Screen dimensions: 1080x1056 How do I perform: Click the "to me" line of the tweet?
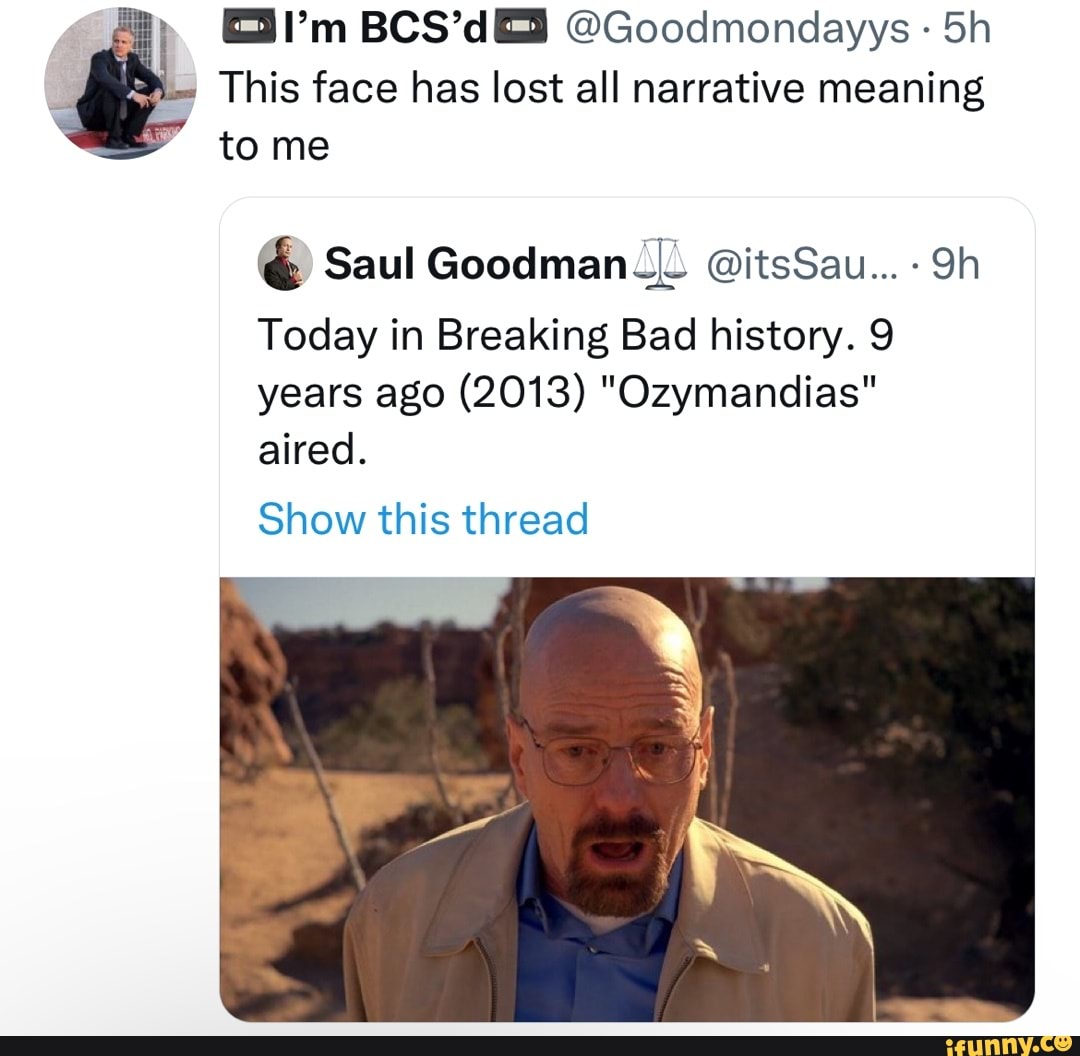273,146
